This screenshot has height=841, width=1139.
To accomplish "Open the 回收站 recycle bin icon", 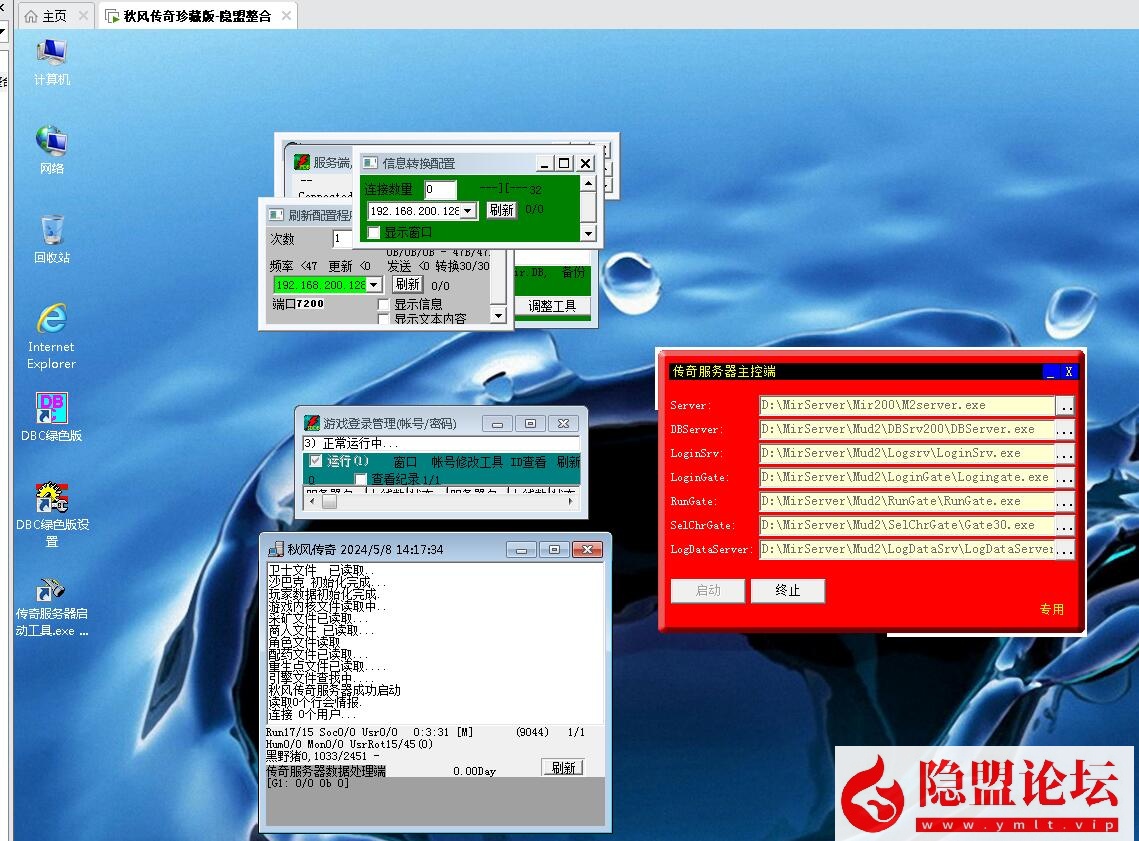I will click(x=52, y=239).
